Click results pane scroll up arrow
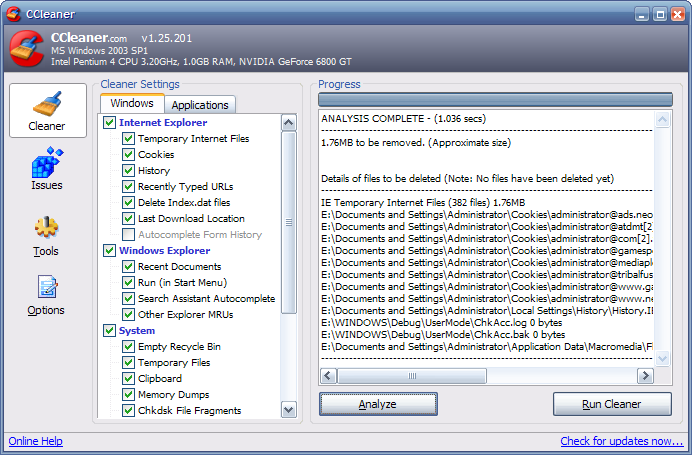 (x=662, y=119)
